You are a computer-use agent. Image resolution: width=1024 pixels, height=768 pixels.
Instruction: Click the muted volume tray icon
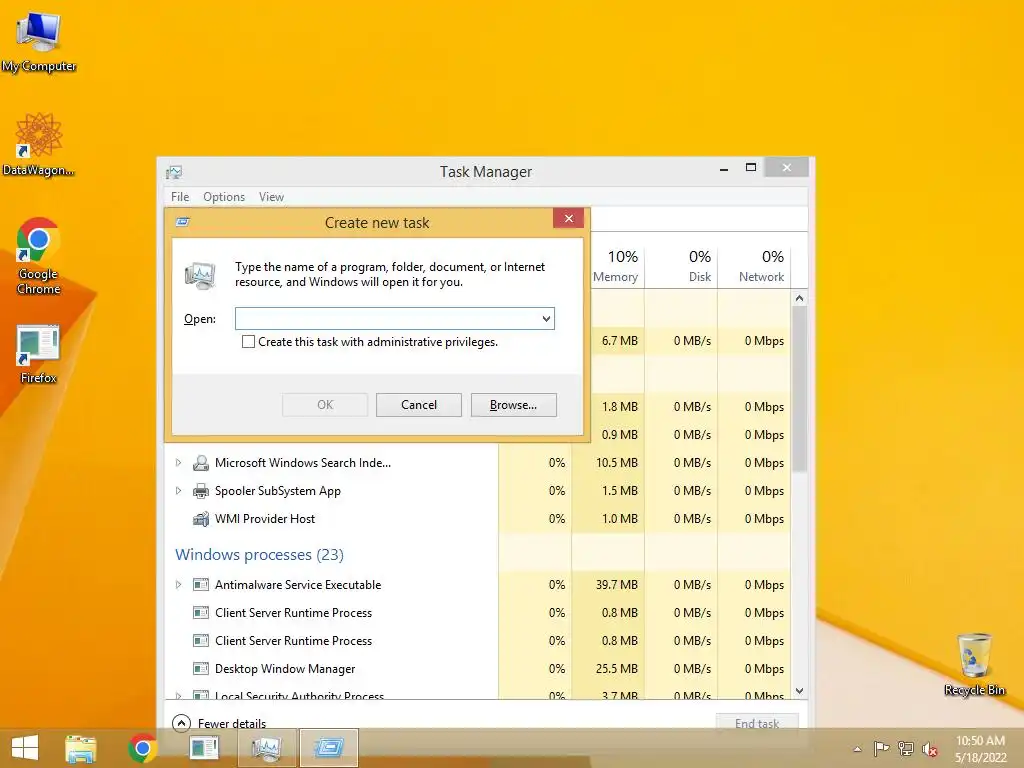coord(930,749)
